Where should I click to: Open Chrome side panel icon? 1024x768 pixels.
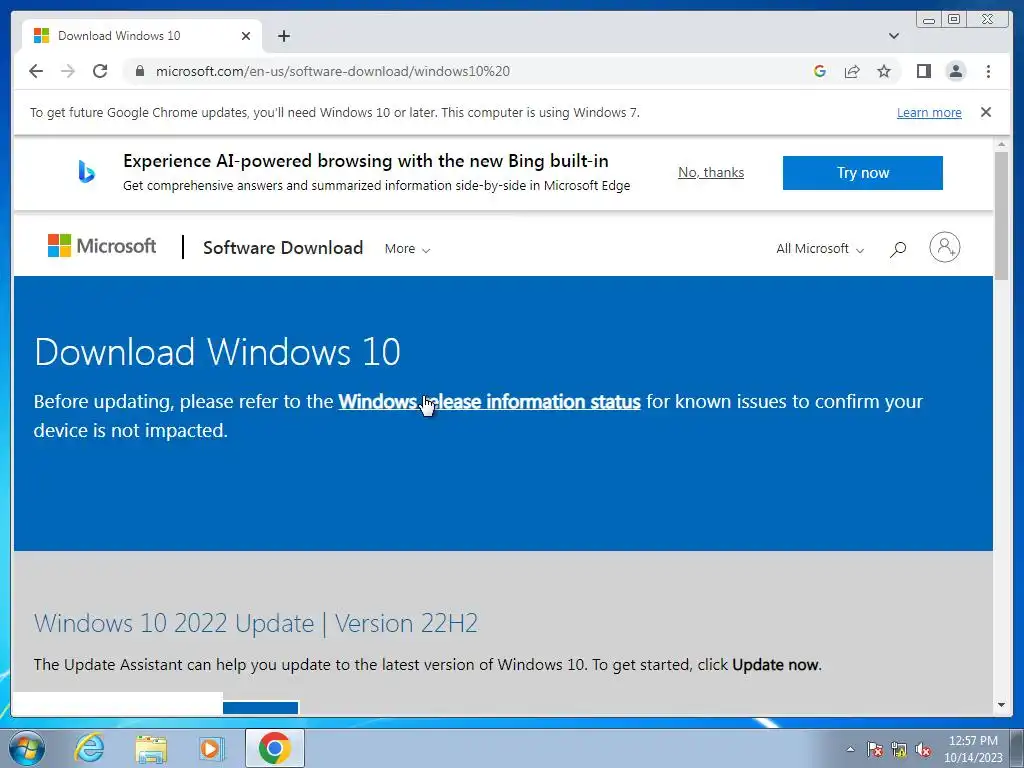[x=923, y=71]
